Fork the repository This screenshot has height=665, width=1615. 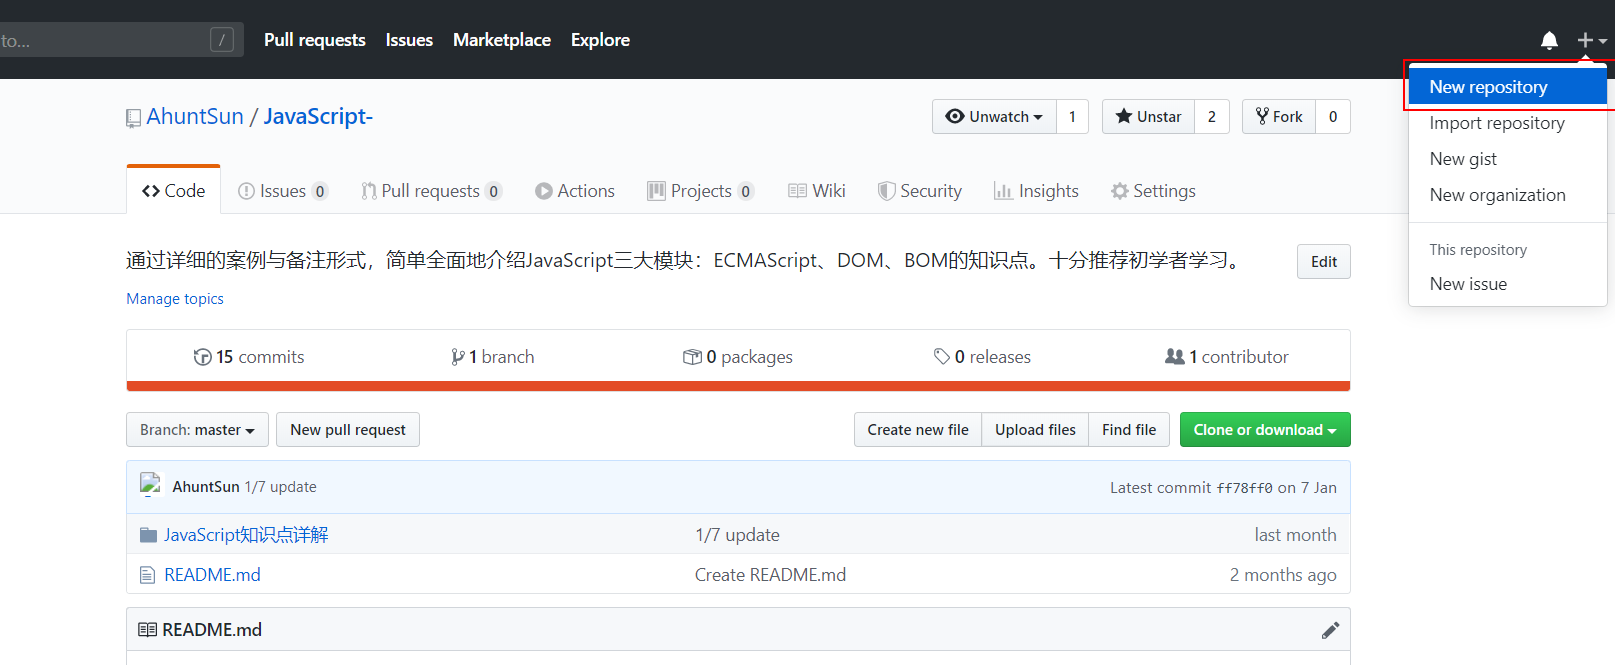(x=1279, y=117)
